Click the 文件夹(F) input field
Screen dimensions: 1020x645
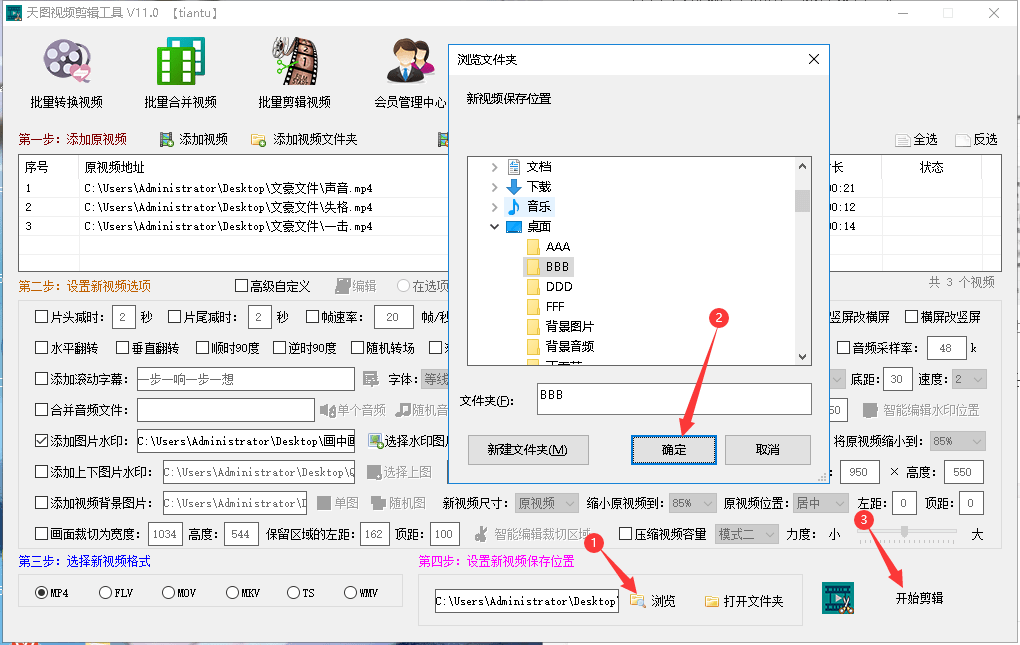(674, 399)
